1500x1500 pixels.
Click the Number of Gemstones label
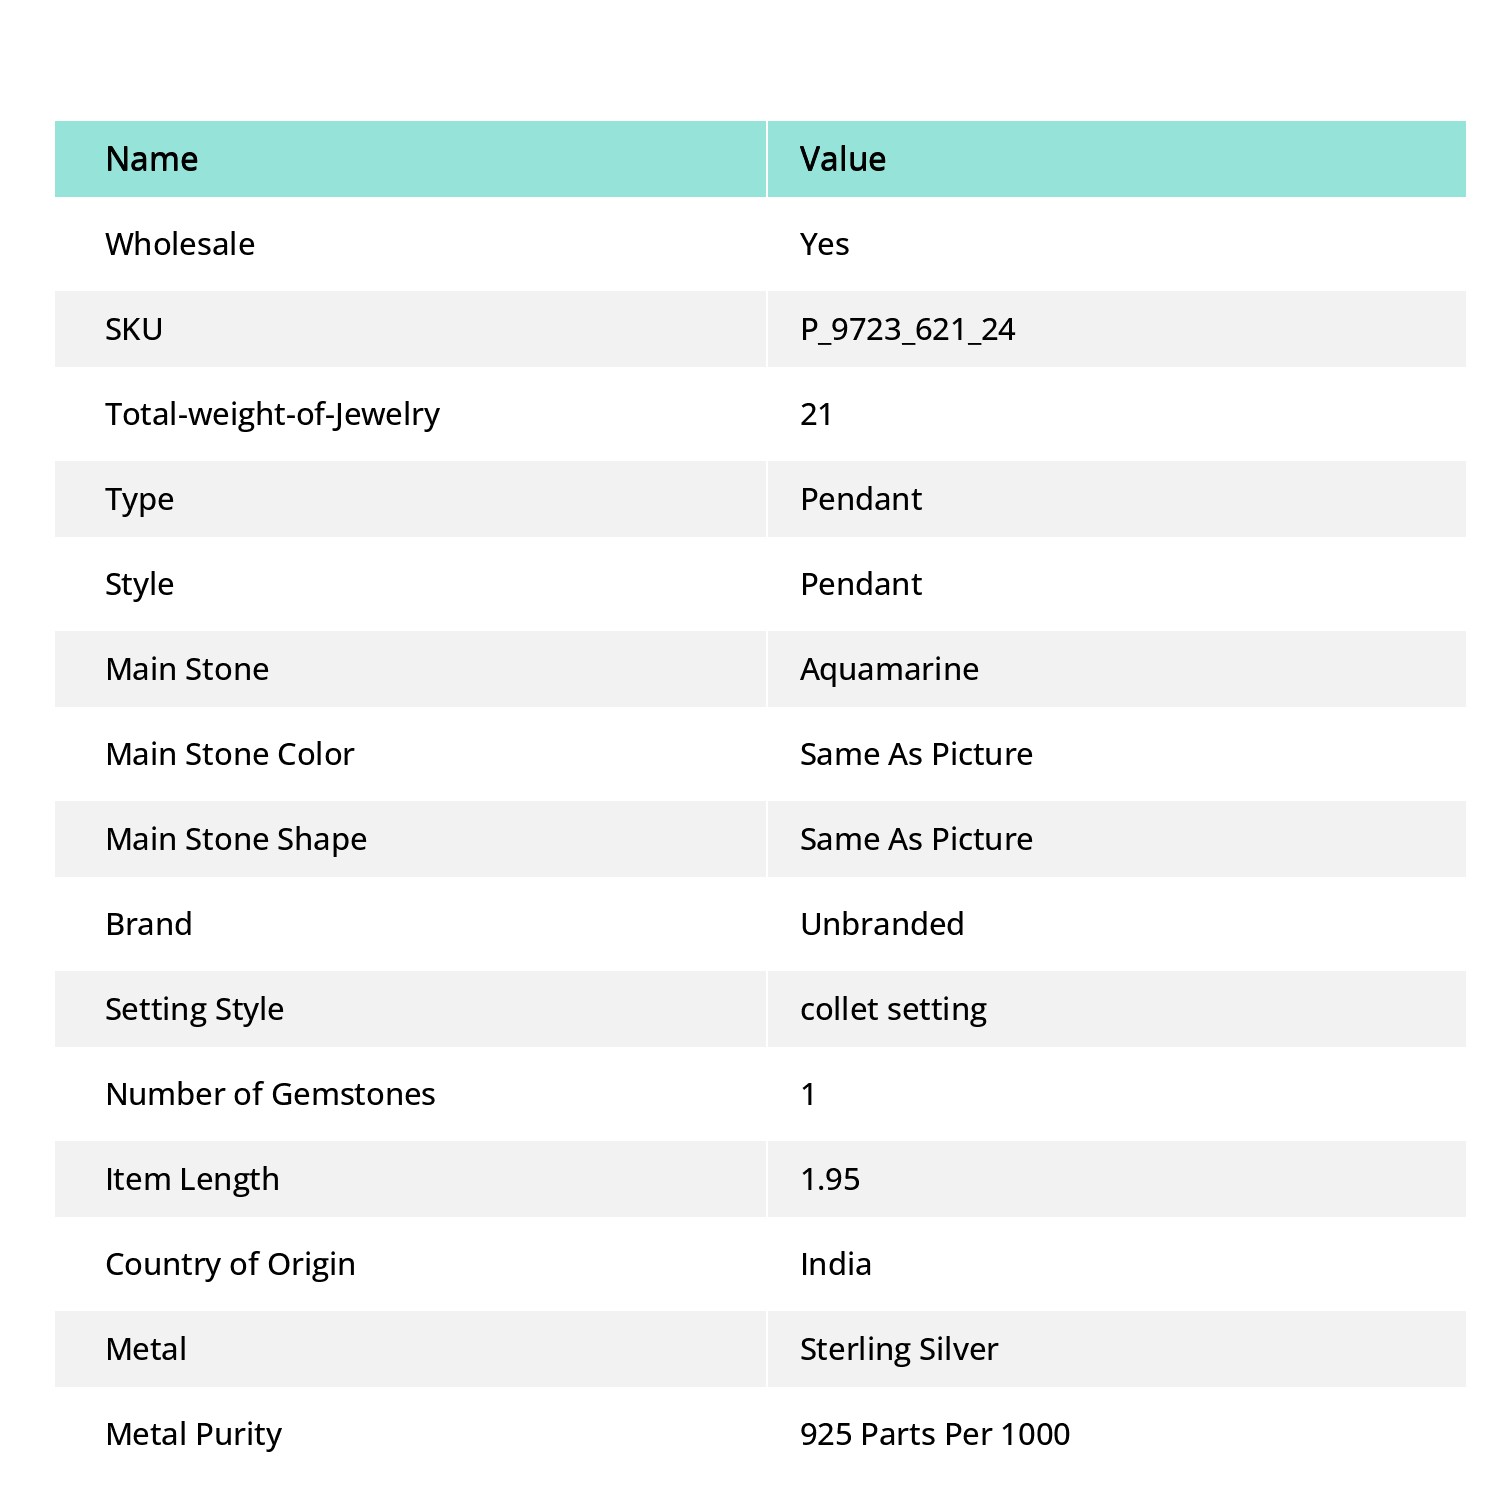coord(270,1094)
